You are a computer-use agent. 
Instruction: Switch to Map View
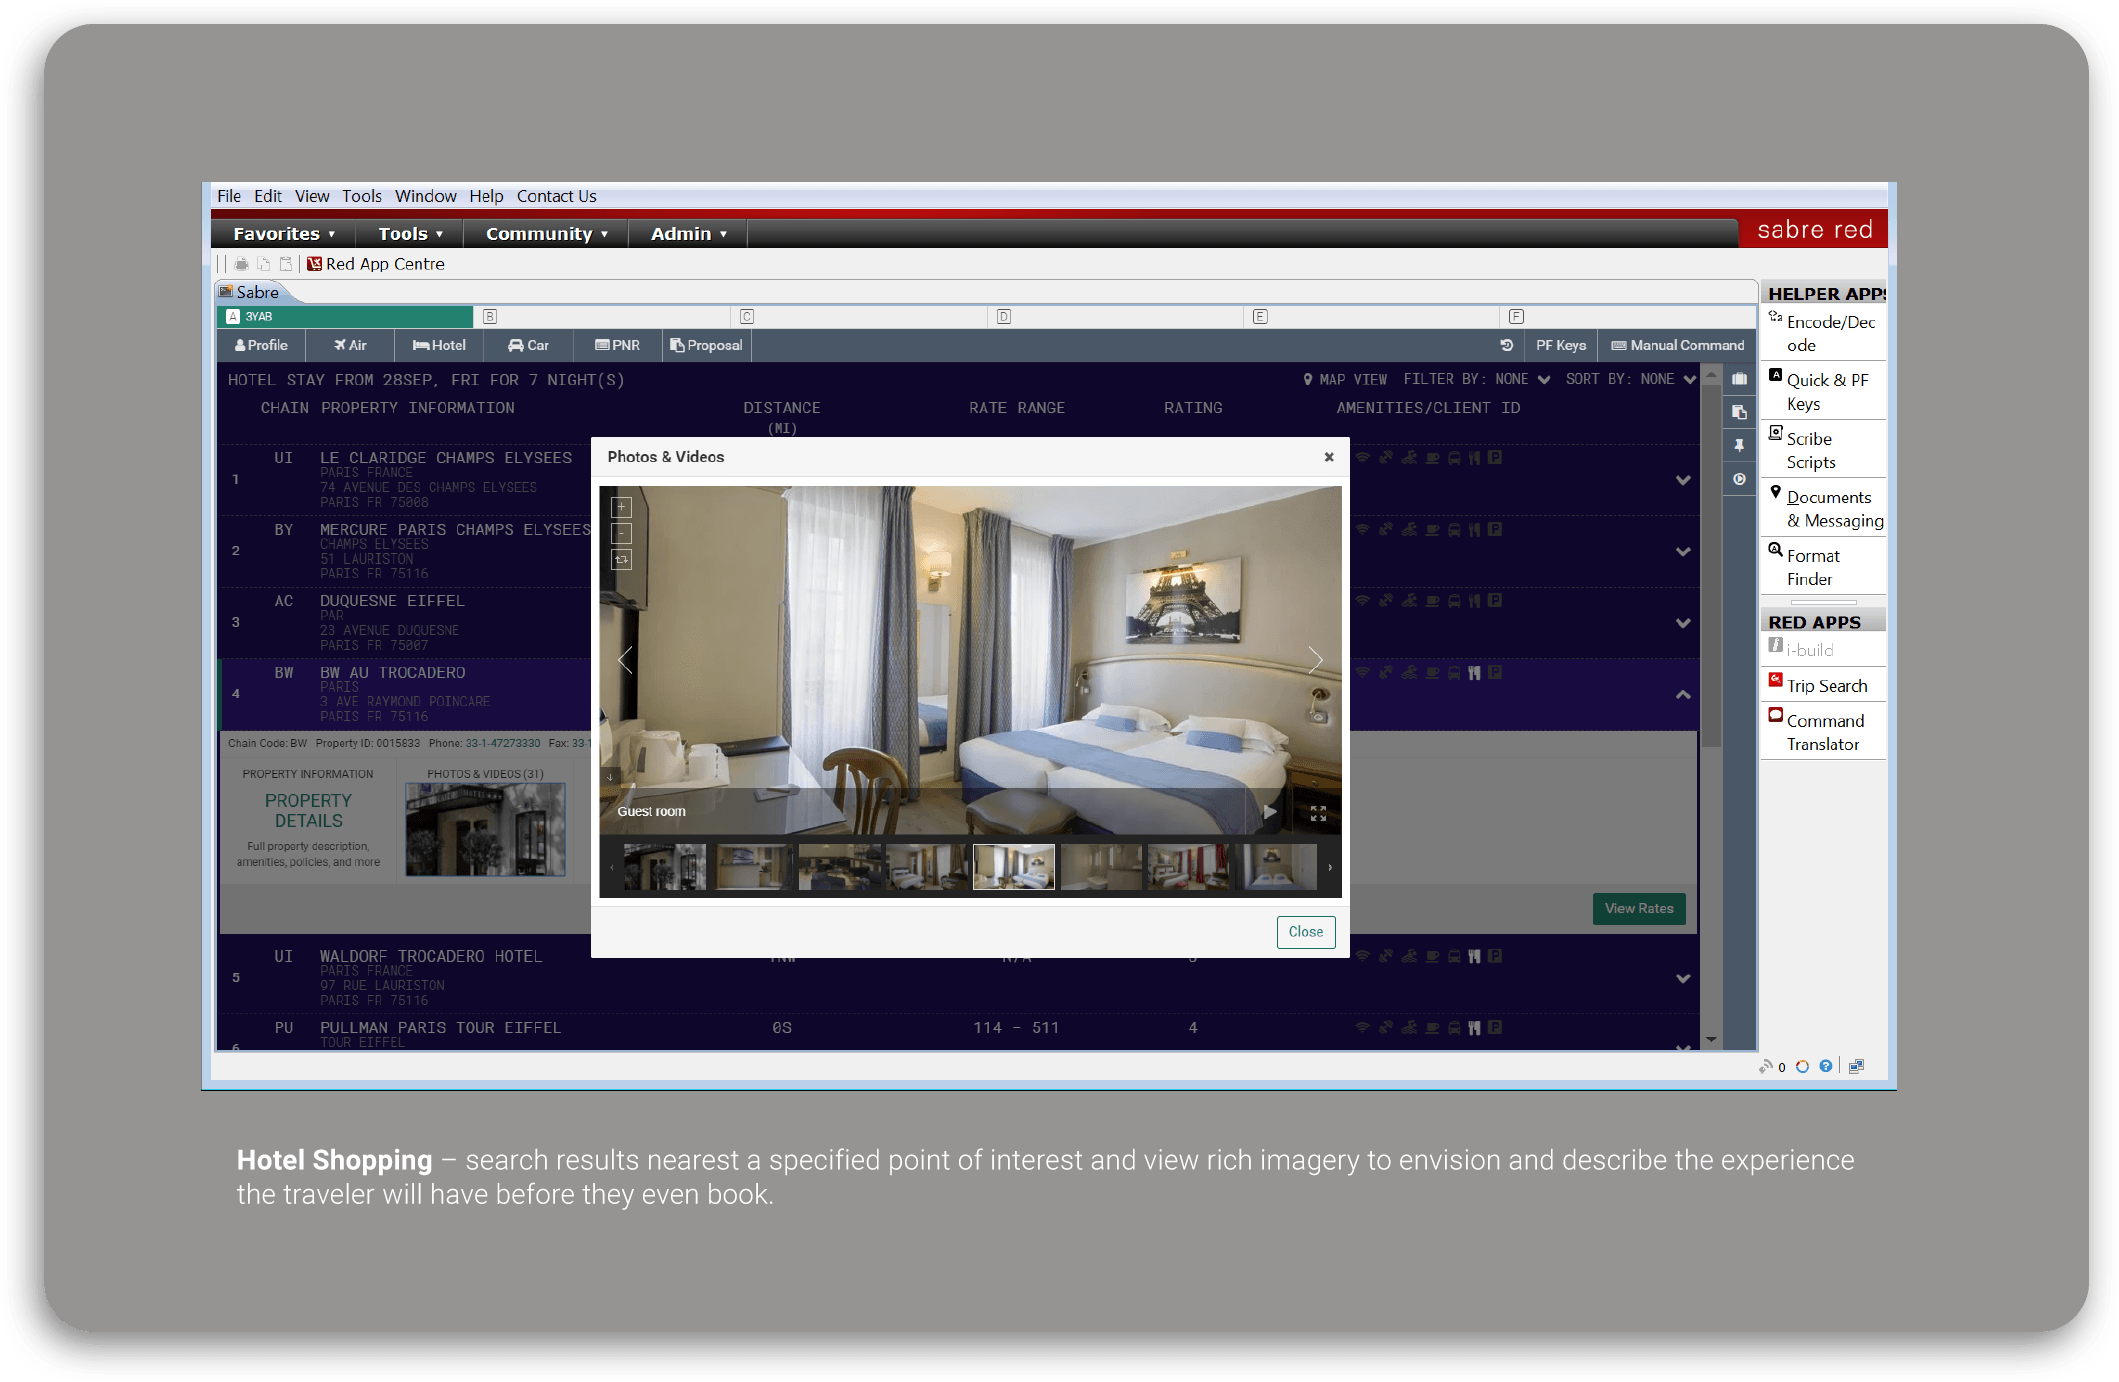(1344, 380)
